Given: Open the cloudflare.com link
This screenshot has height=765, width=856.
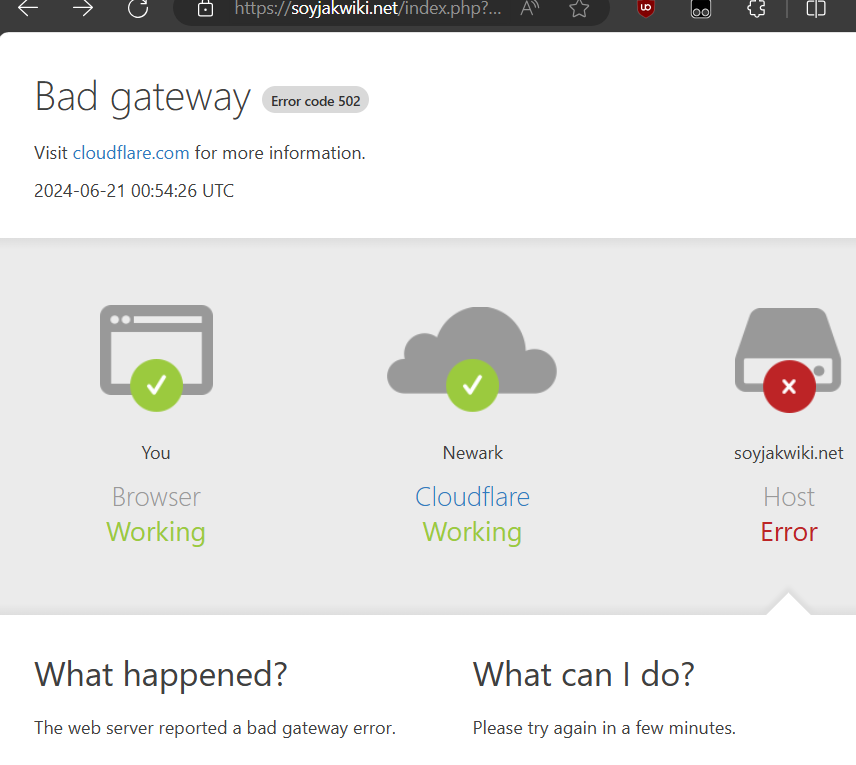Looking at the screenshot, I should click(x=131, y=153).
